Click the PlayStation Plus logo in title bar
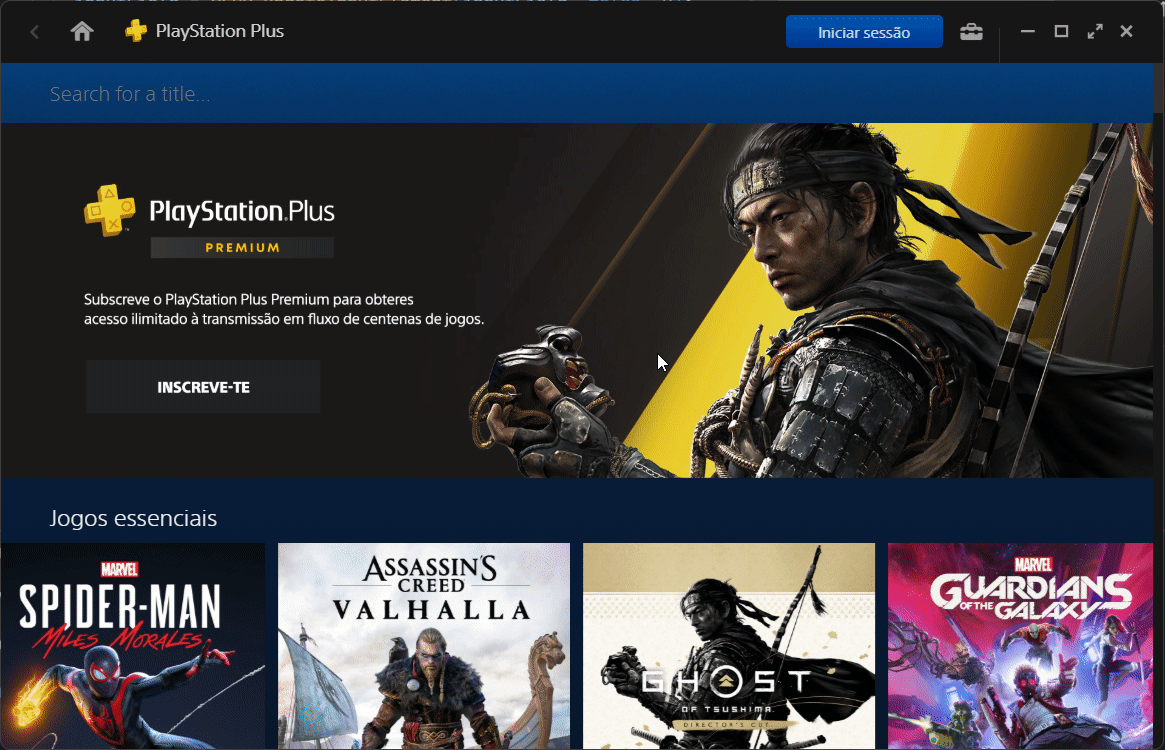This screenshot has height=750, width=1165. click(x=135, y=31)
